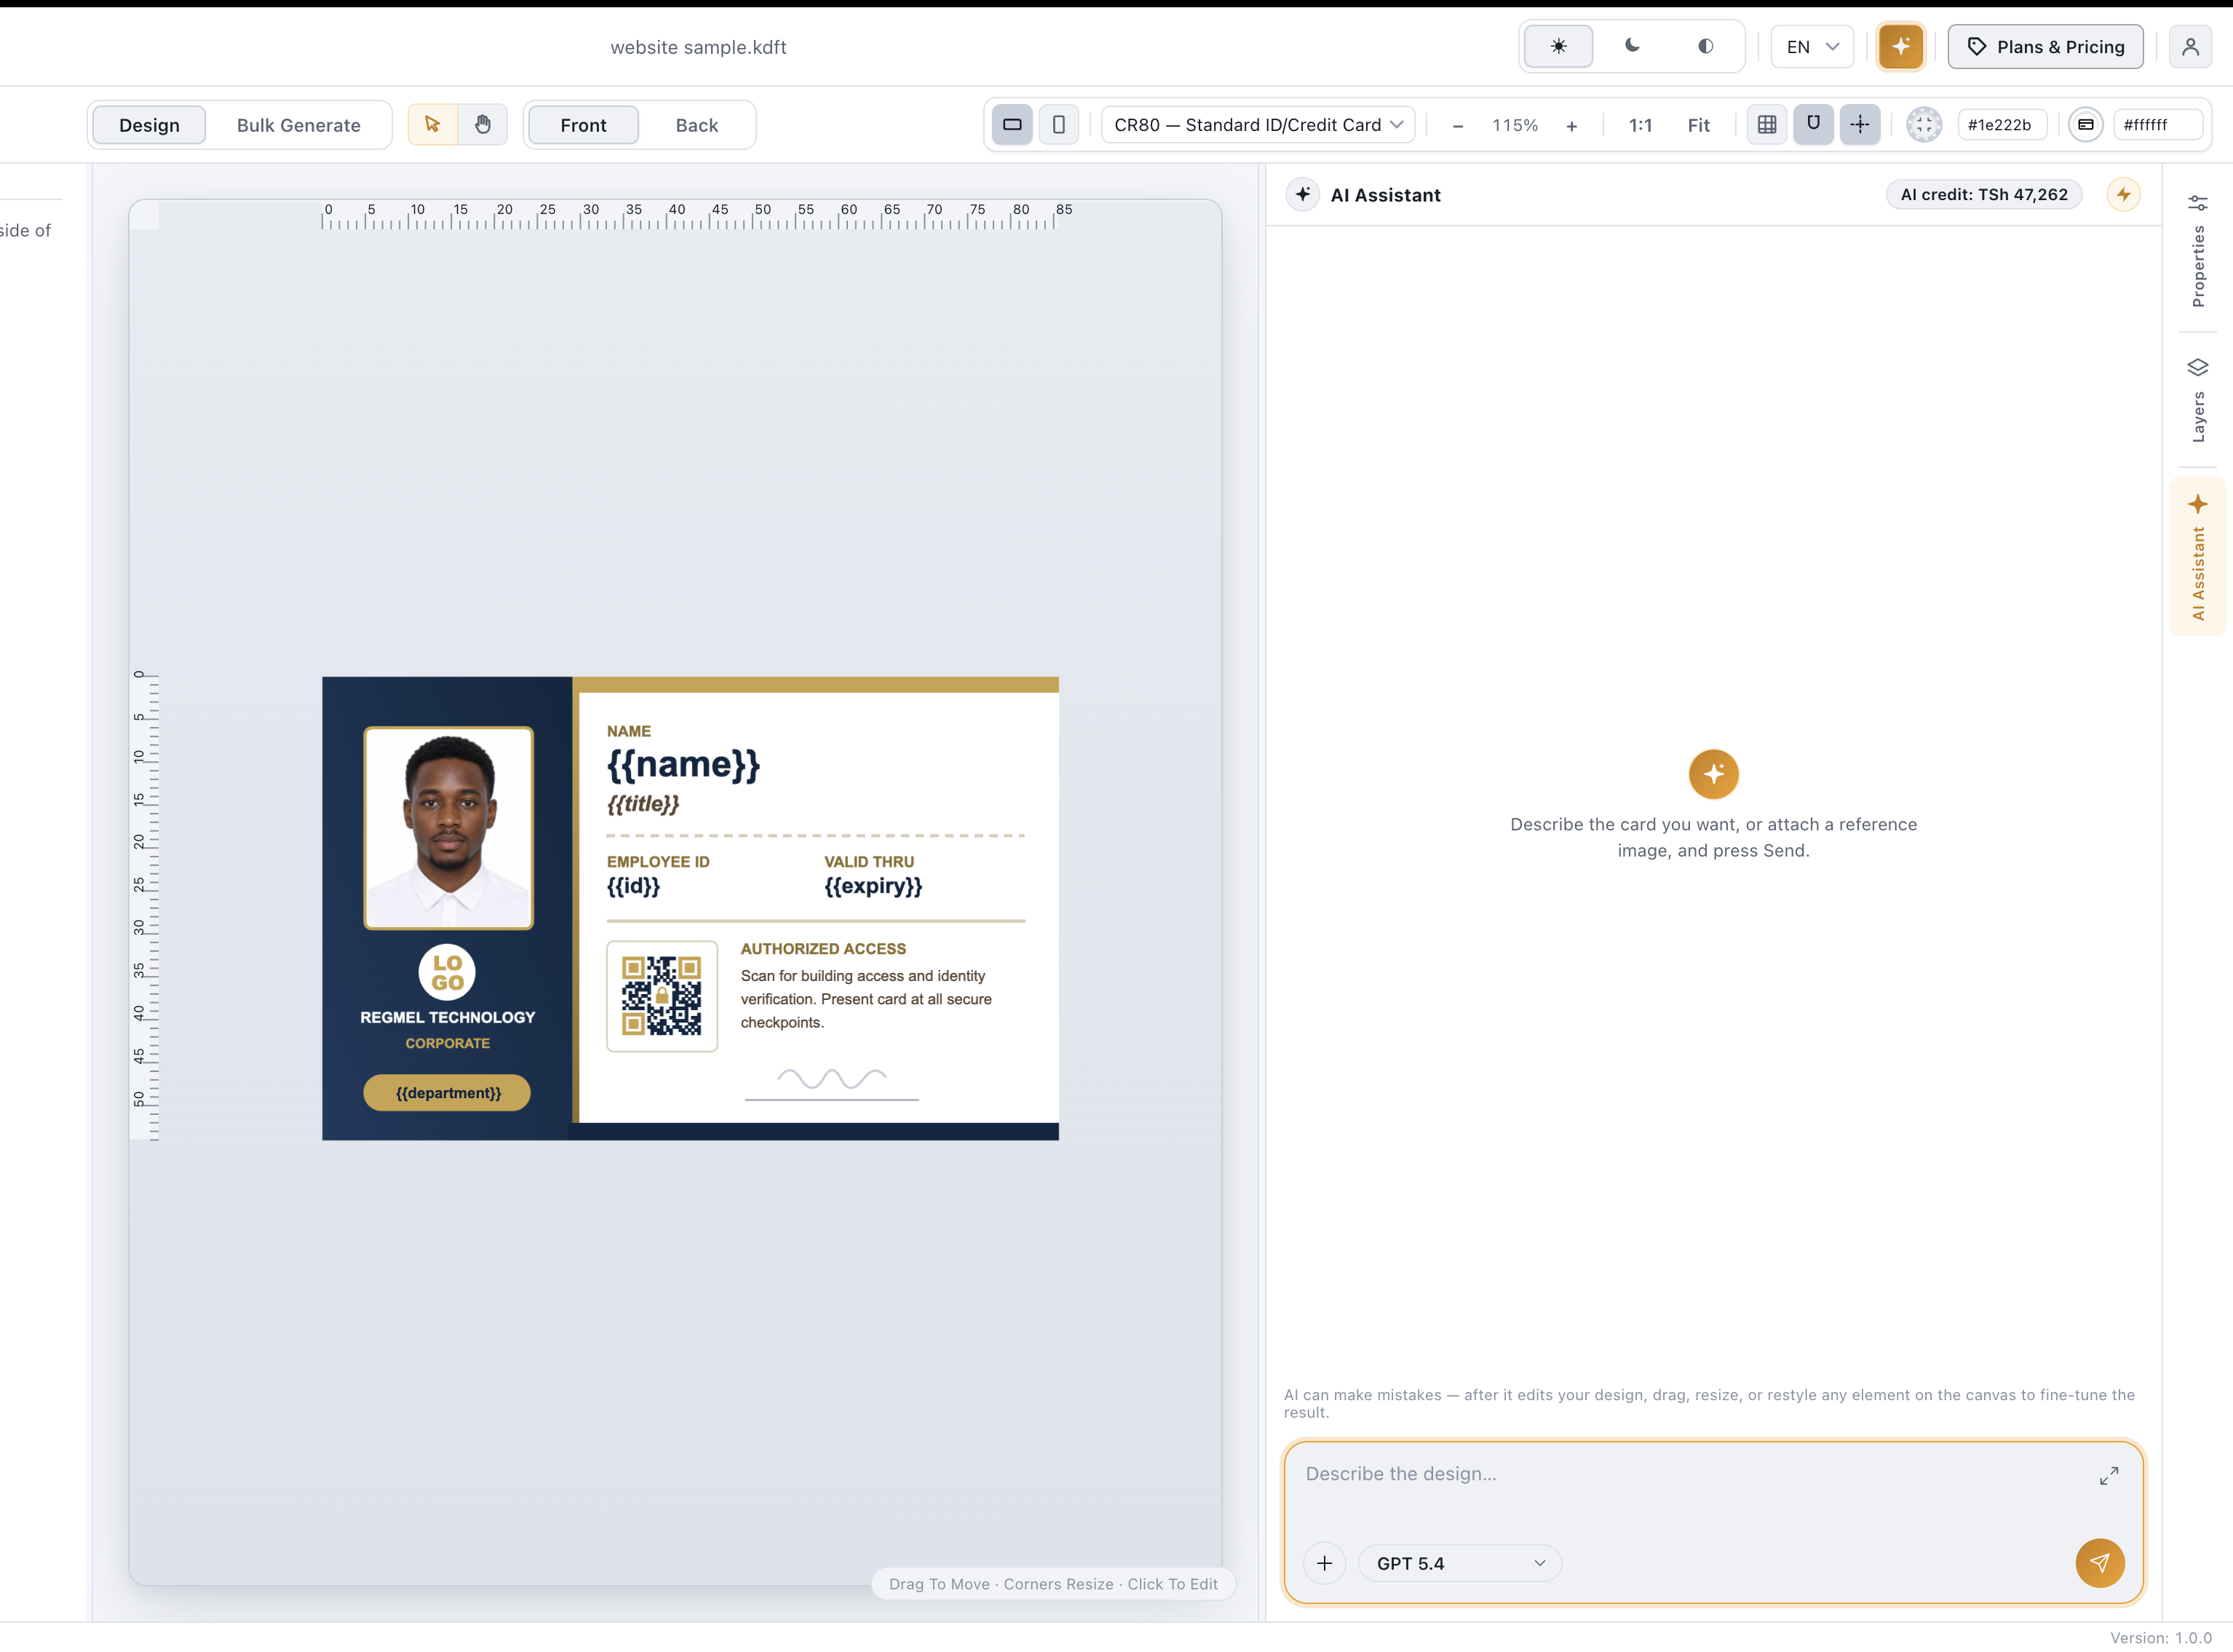The image size is (2233, 1652).
Task: Zoom in with the plus button
Action: click(x=1571, y=125)
